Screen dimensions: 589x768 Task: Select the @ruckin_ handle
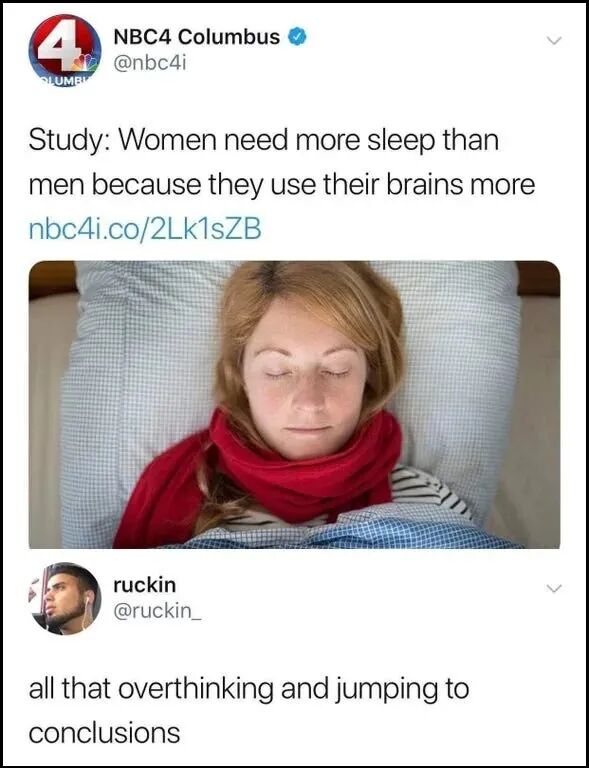click(x=157, y=610)
